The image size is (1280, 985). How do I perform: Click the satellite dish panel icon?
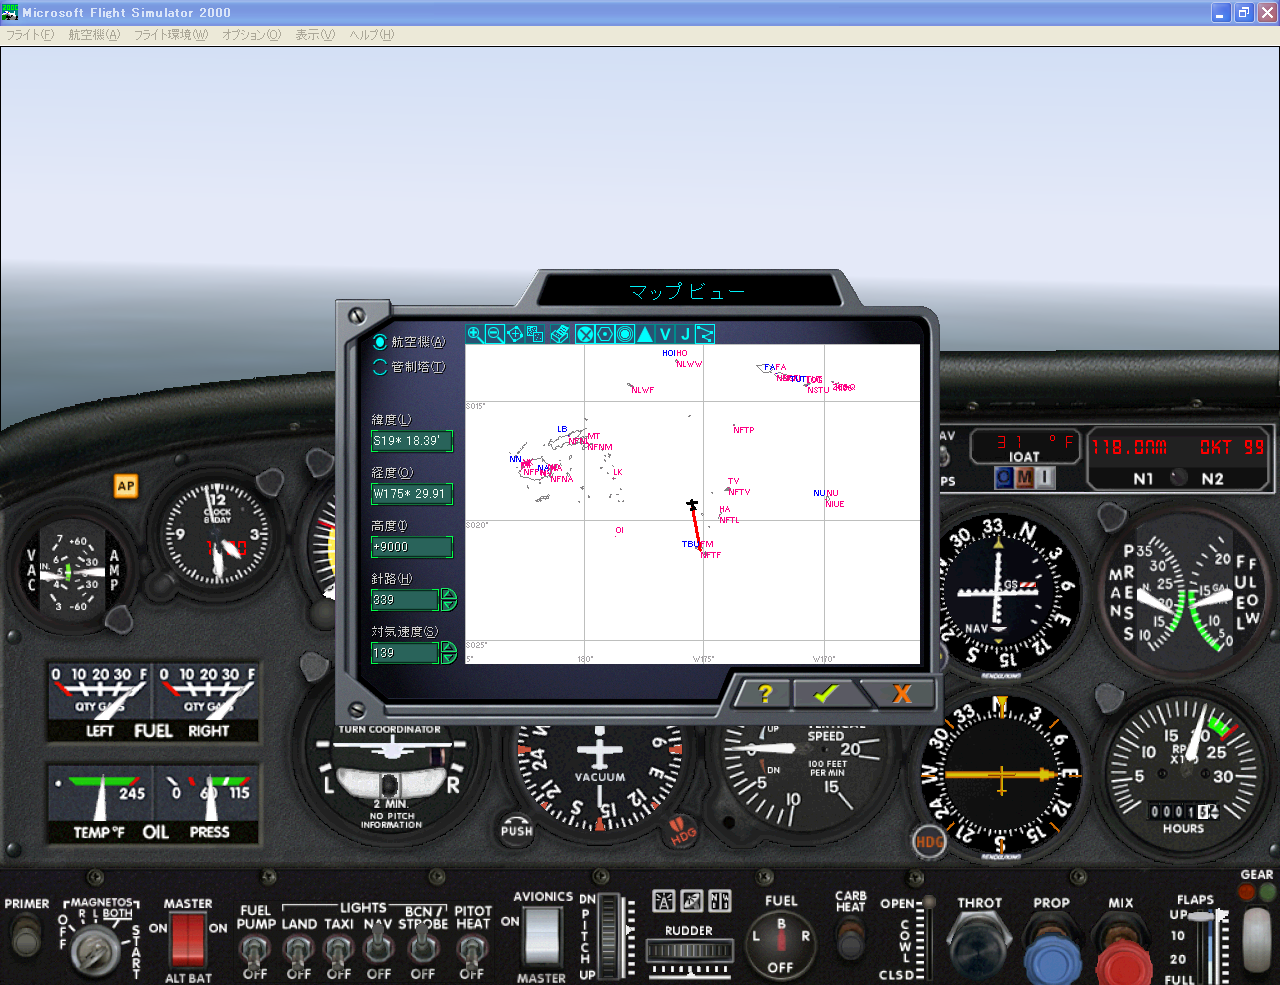pyautogui.click(x=692, y=901)
